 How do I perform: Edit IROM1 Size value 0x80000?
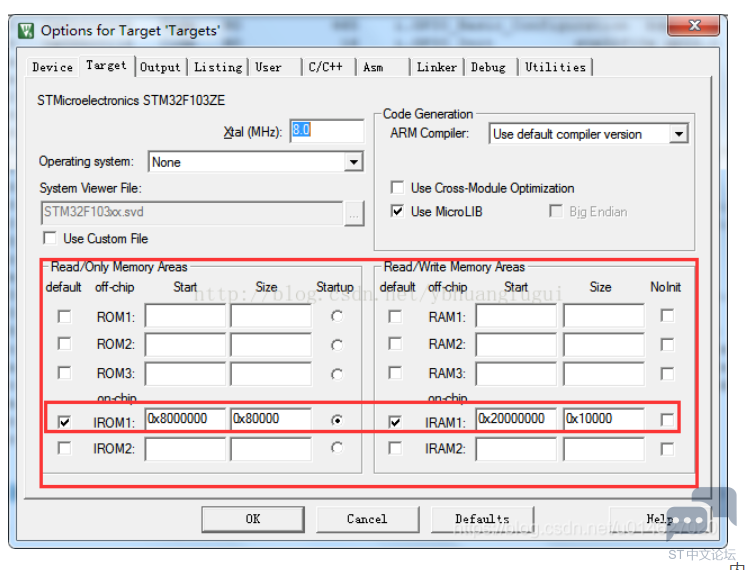[271, 419]
